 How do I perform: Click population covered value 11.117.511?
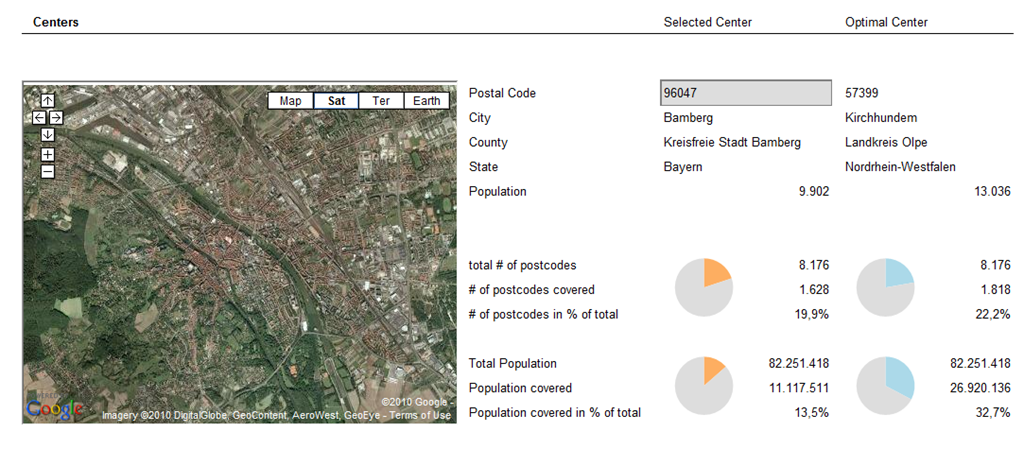[x=801, y=388]
